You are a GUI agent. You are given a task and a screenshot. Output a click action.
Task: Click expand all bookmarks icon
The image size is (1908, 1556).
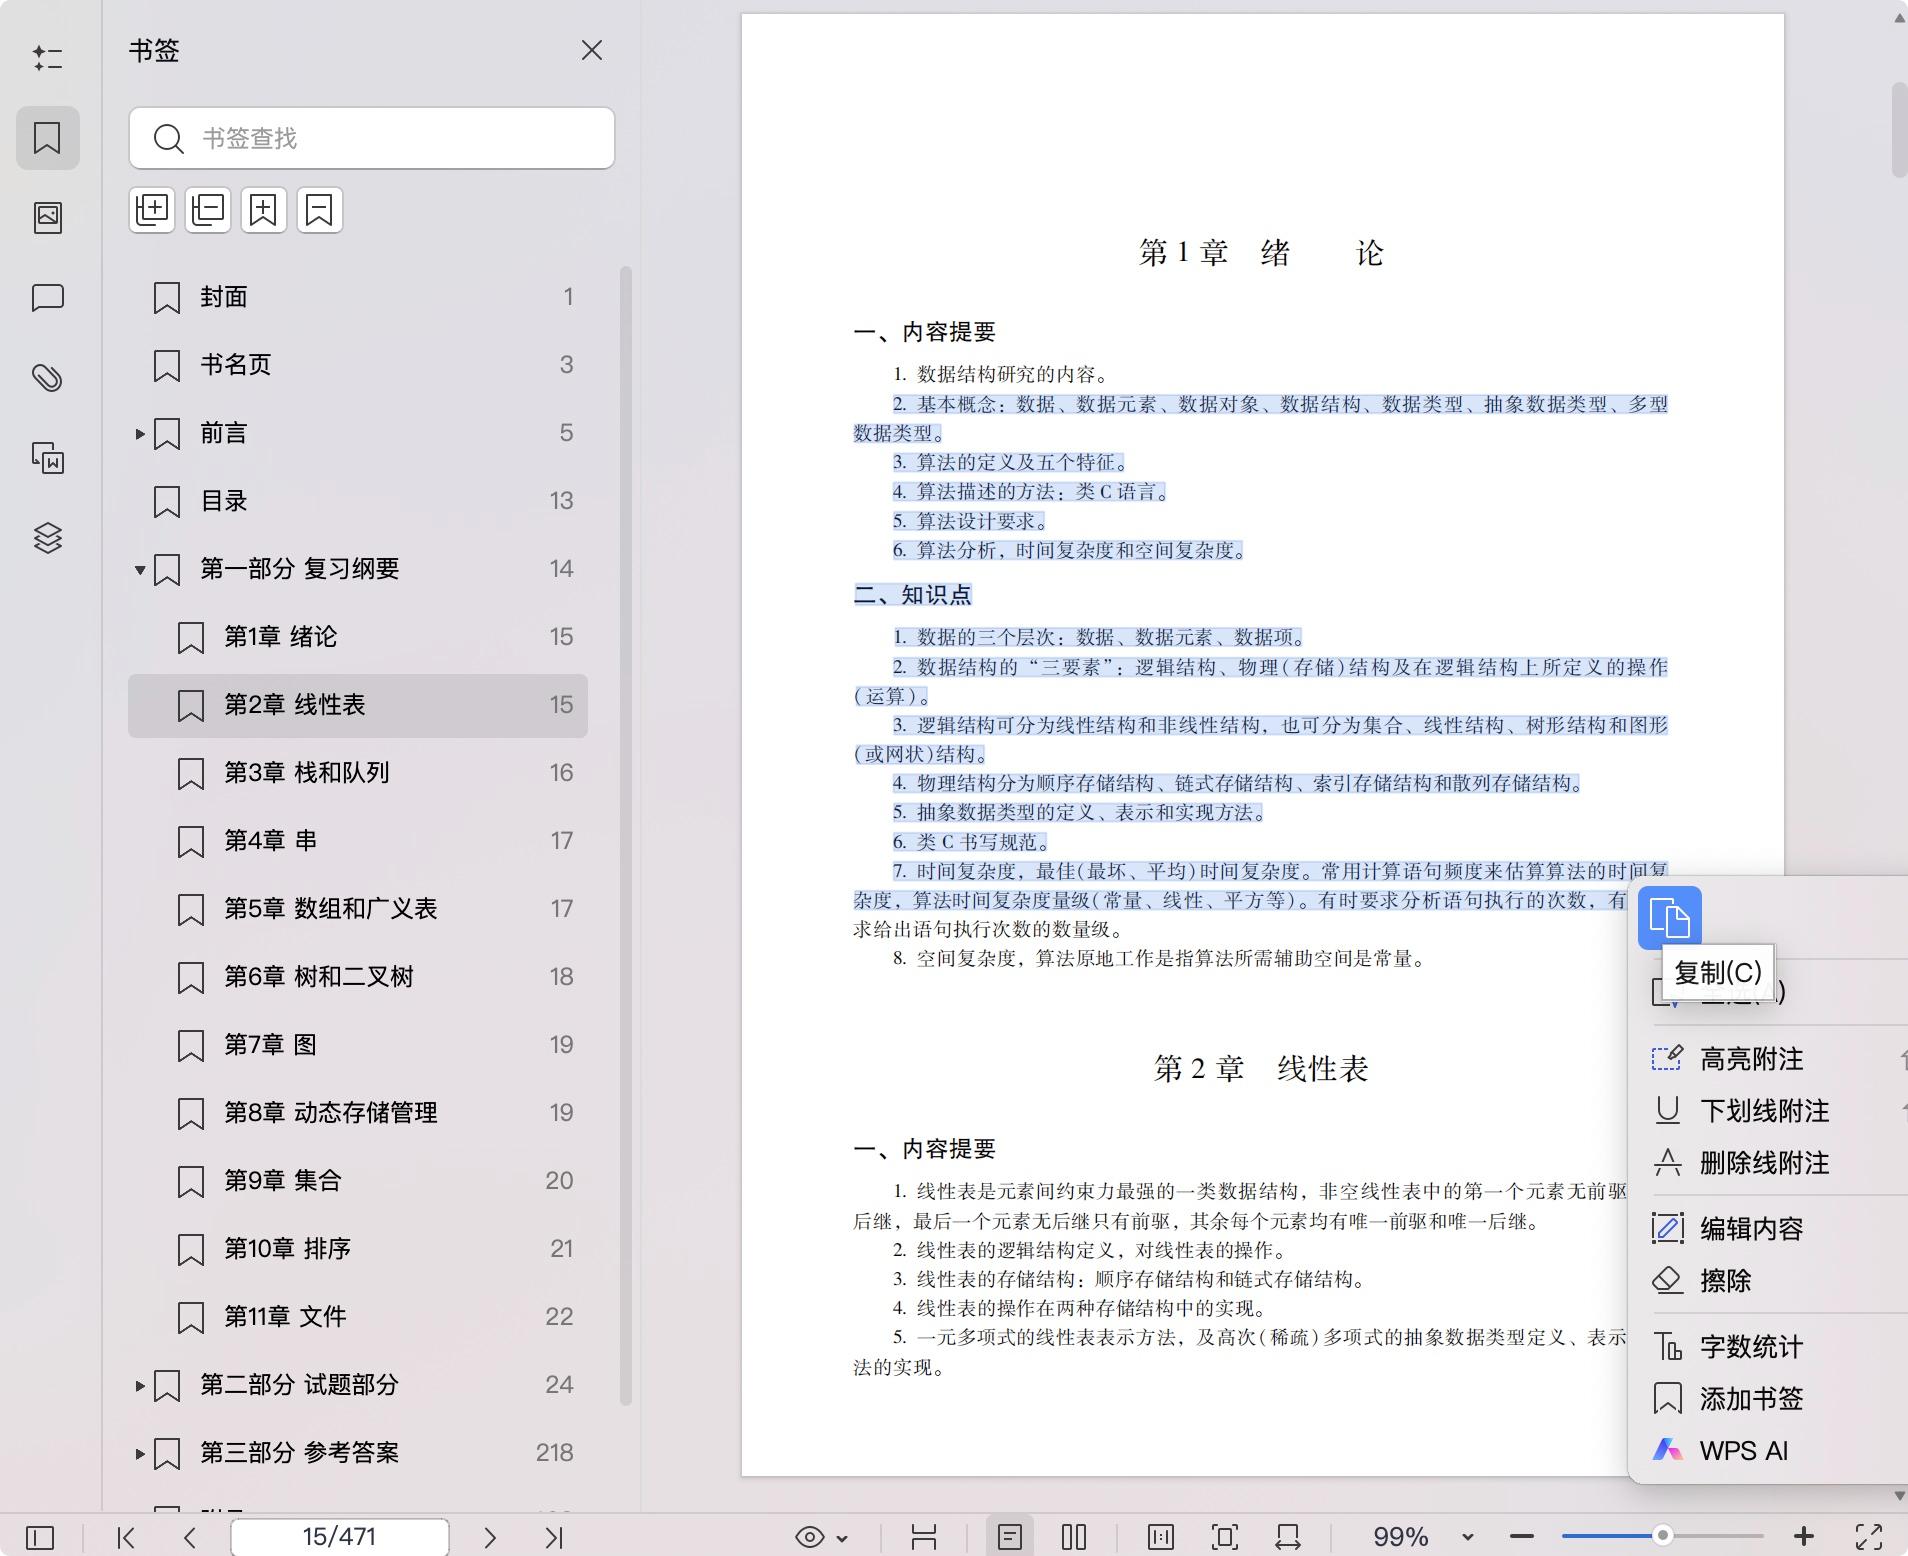[x=152, y=210]
